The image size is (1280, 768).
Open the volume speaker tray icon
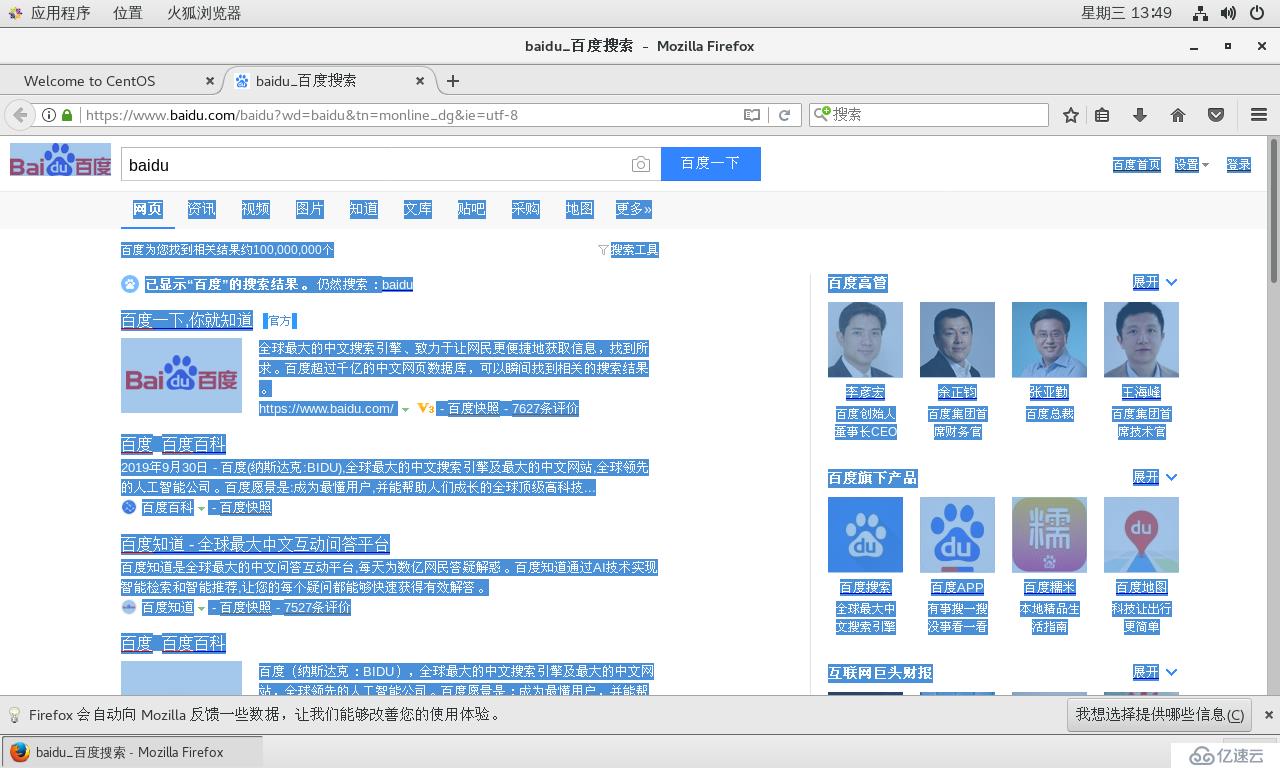1229,13
